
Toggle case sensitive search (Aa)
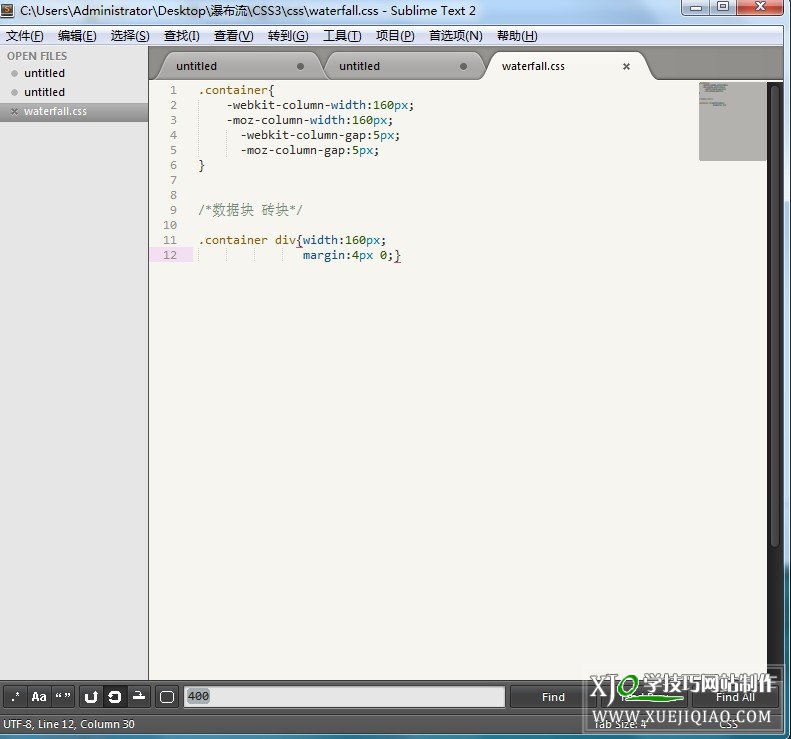click(39, 697)
